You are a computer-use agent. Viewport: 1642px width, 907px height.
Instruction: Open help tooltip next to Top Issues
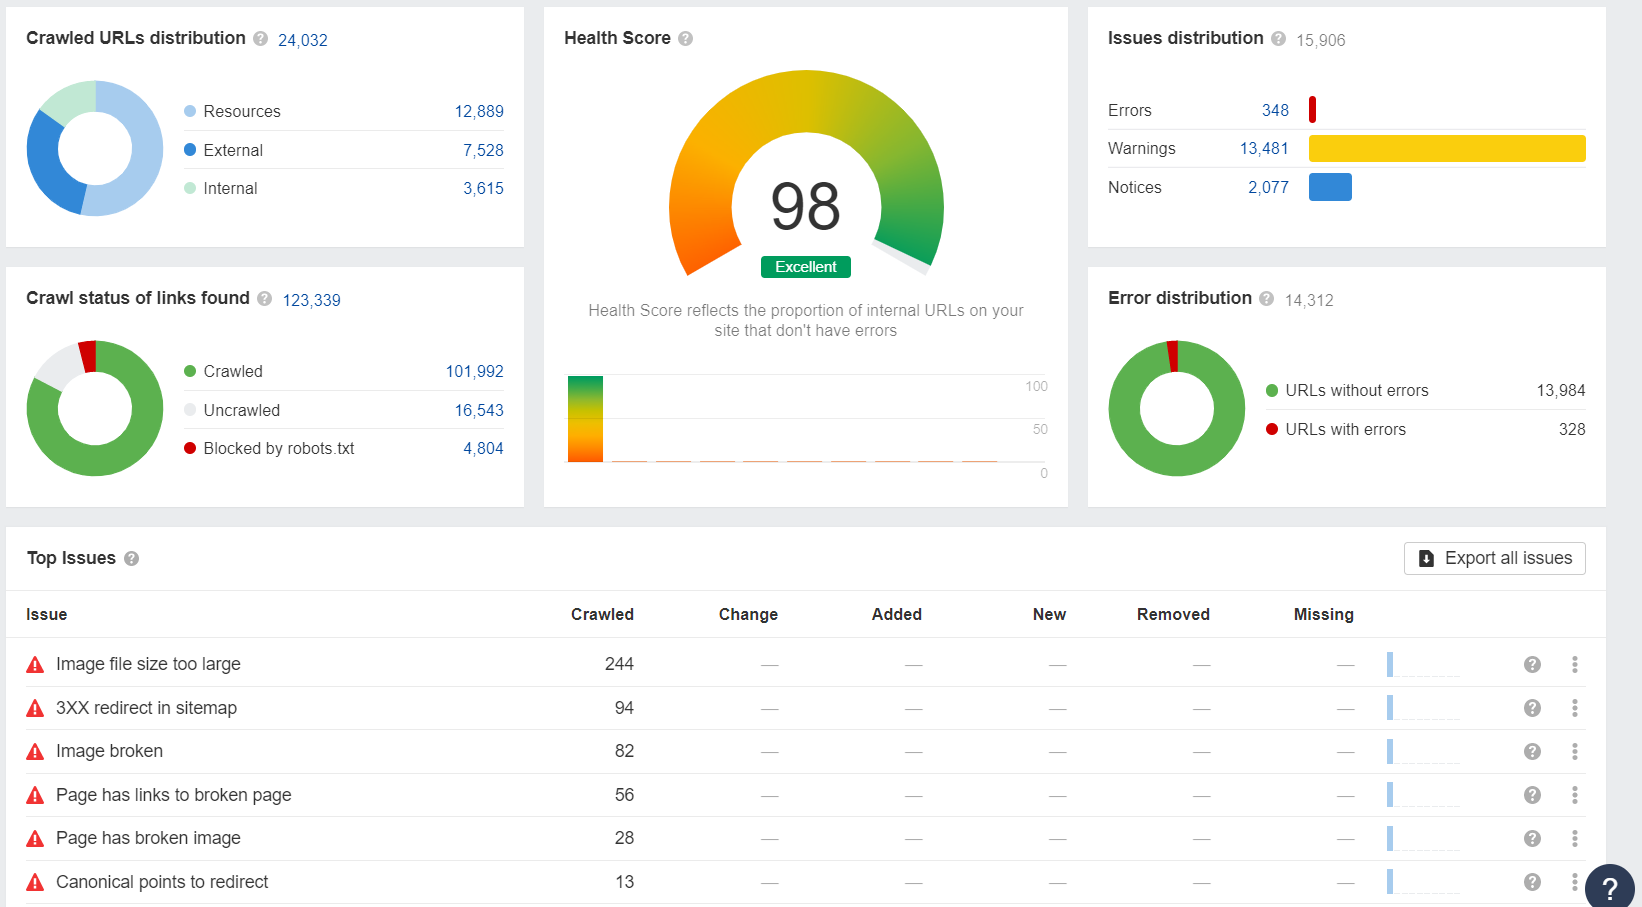coord(131,559)
